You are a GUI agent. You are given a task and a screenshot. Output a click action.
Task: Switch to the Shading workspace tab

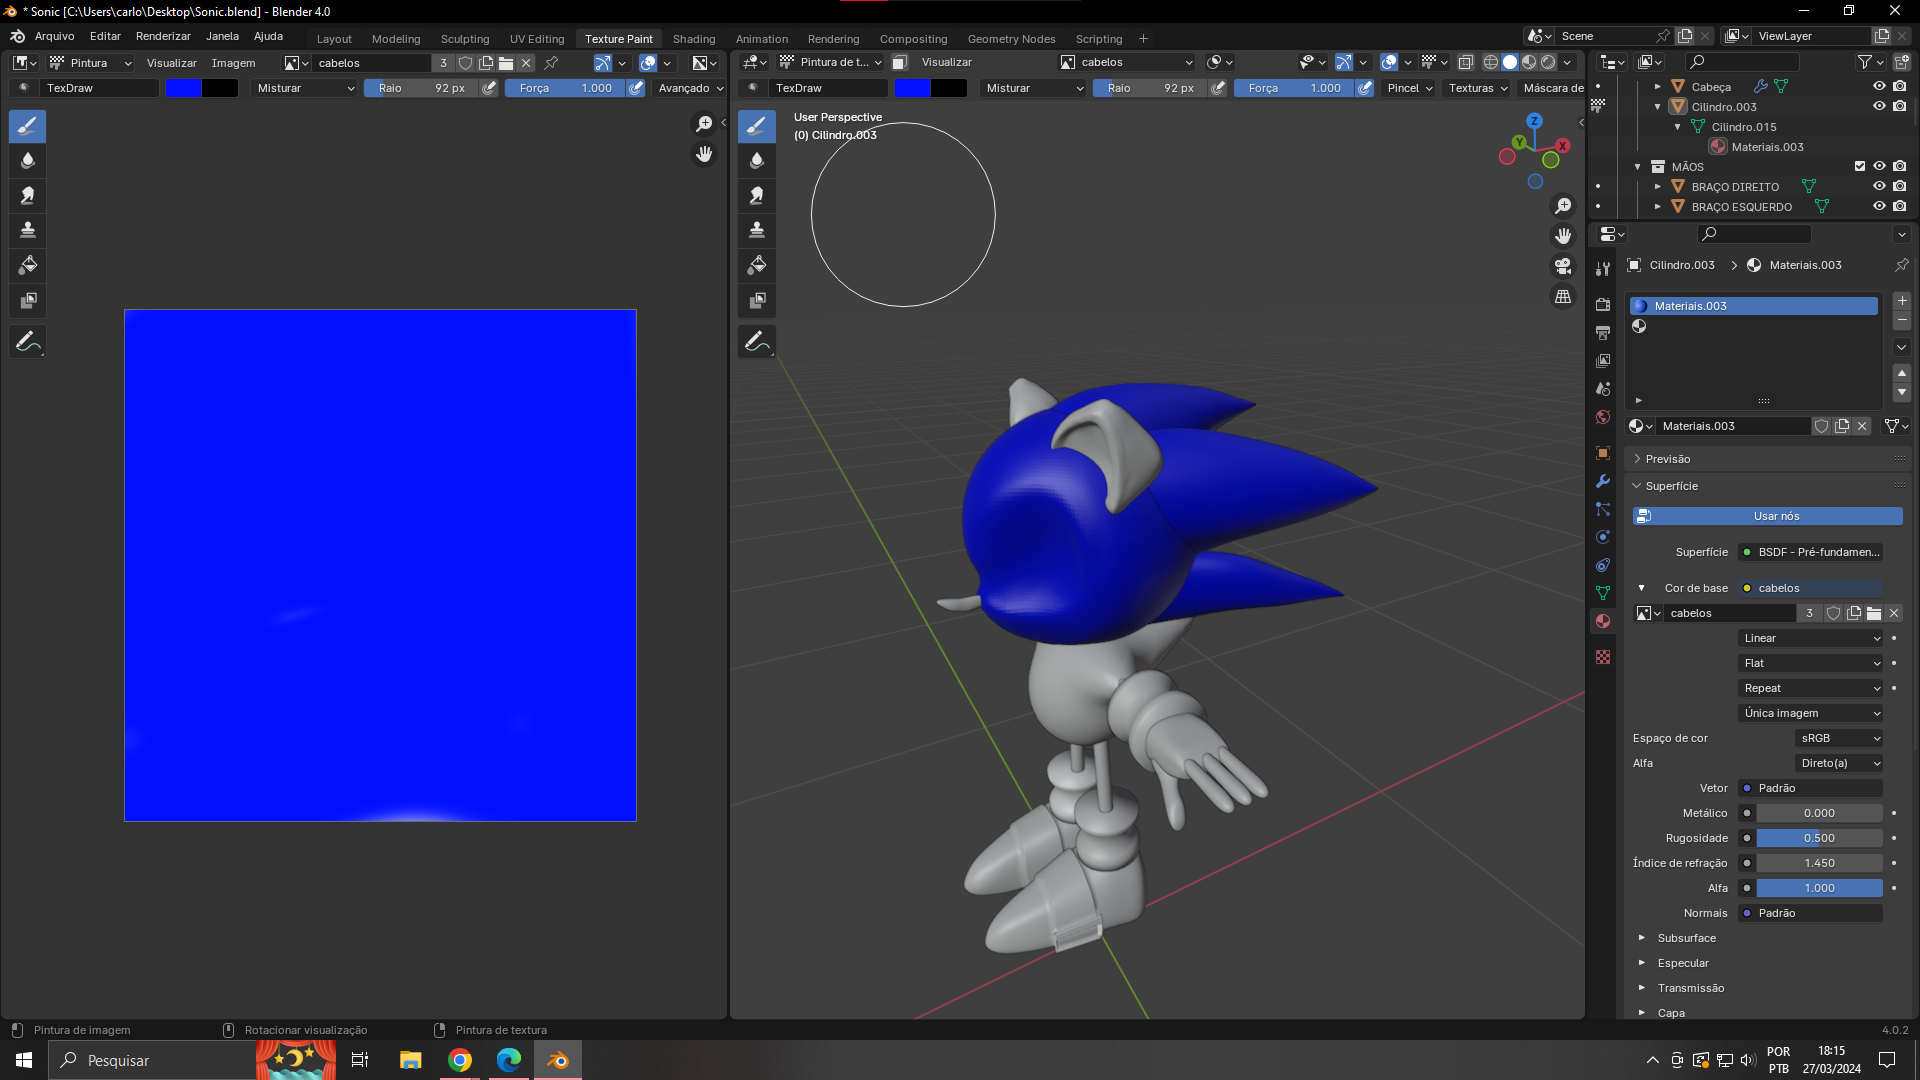[x=693, y=39]
